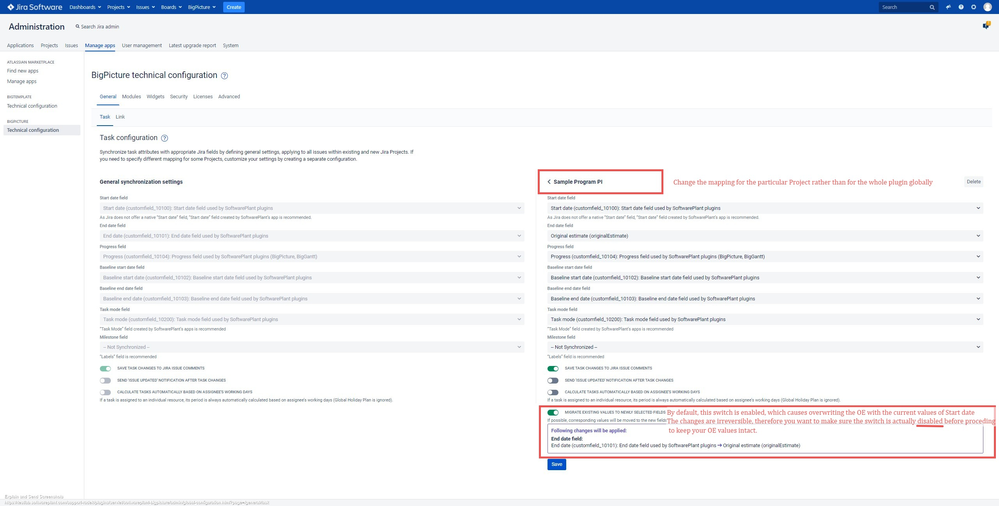
Task: Open Progress field dropdown for Sample Program PI
Action: click(765, 257)
